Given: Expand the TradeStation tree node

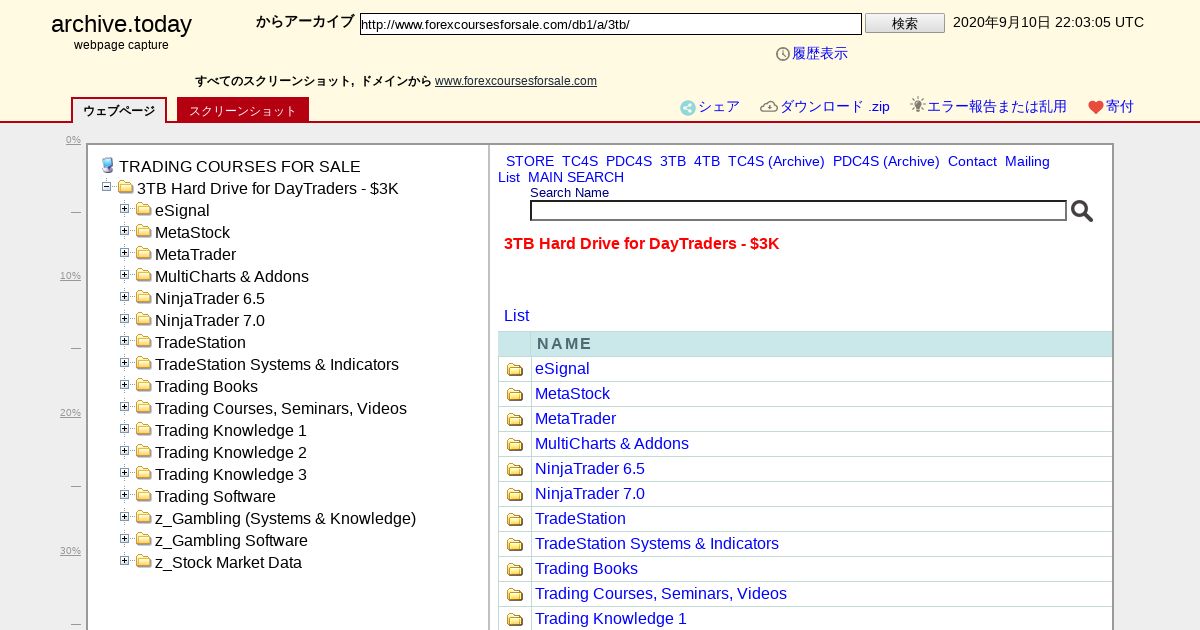Looking at the screenshot, I should [x=125, y=341].
